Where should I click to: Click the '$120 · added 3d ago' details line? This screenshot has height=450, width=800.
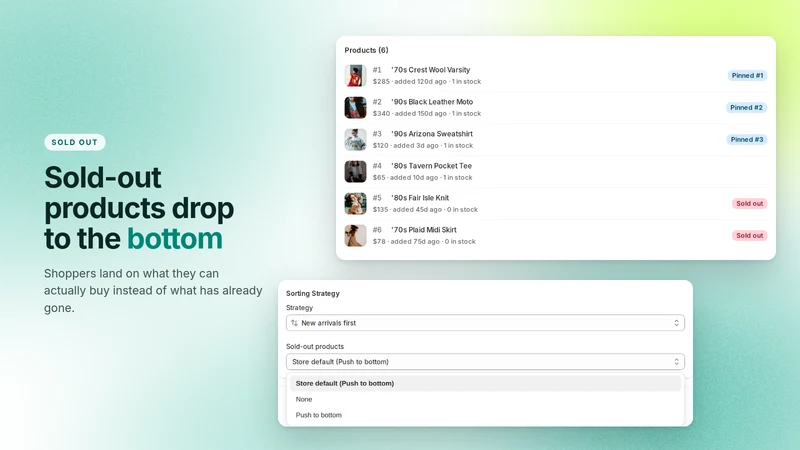(422, 145)
